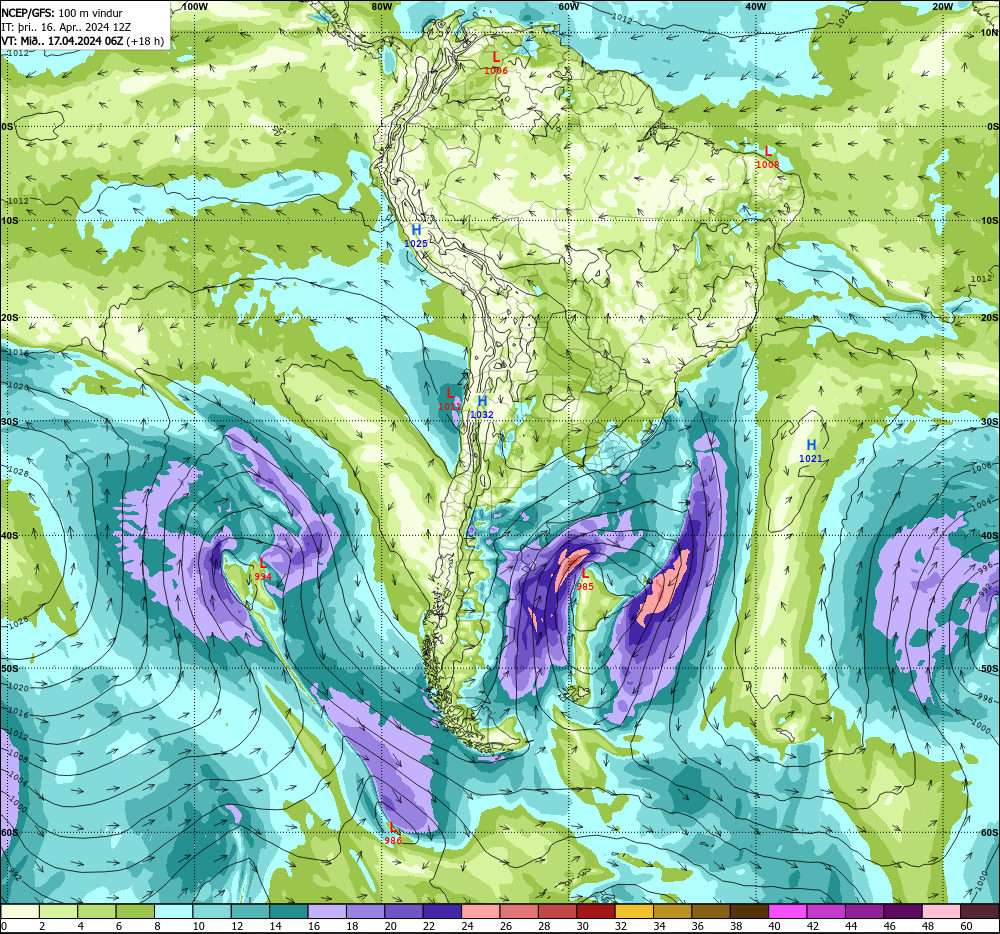
Task: Pick the pink legend swatch between 48 and 60
Action: tap(941, 912)
